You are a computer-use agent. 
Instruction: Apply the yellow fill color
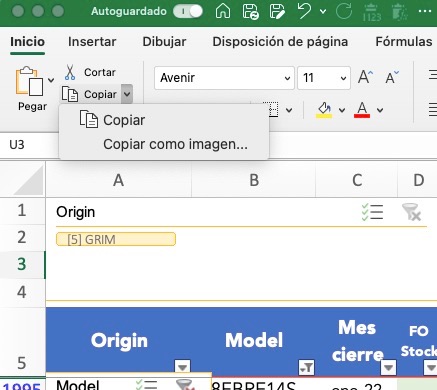click(324, 110)
